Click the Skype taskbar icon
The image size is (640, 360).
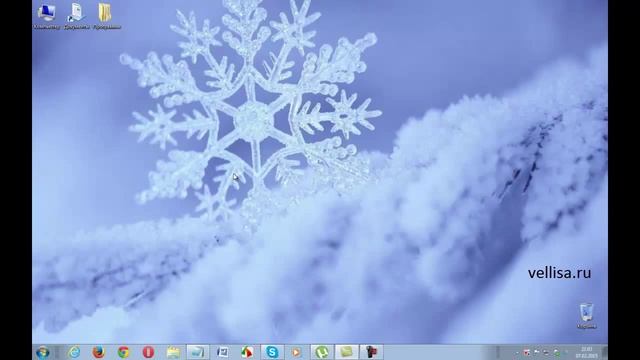[272, 352]
